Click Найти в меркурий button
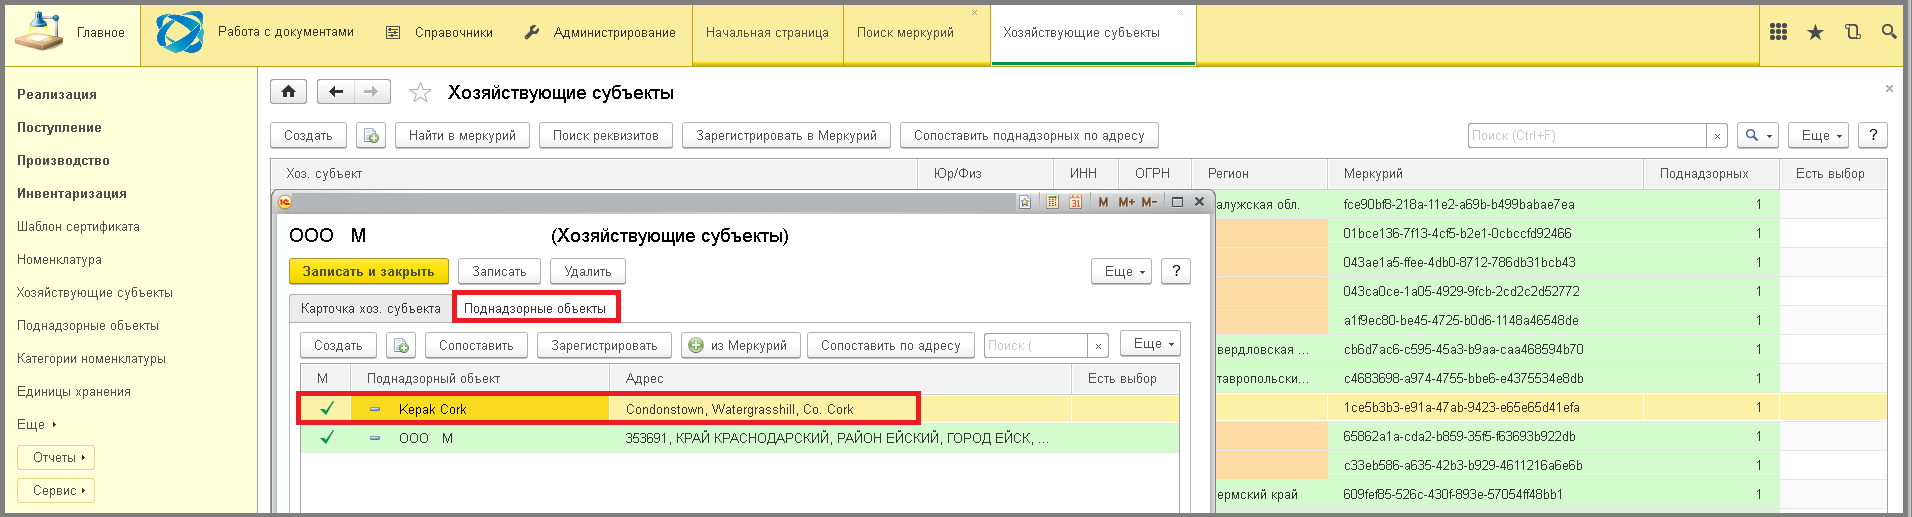Viewport: 1912px width, 517px height. point(462,135)
